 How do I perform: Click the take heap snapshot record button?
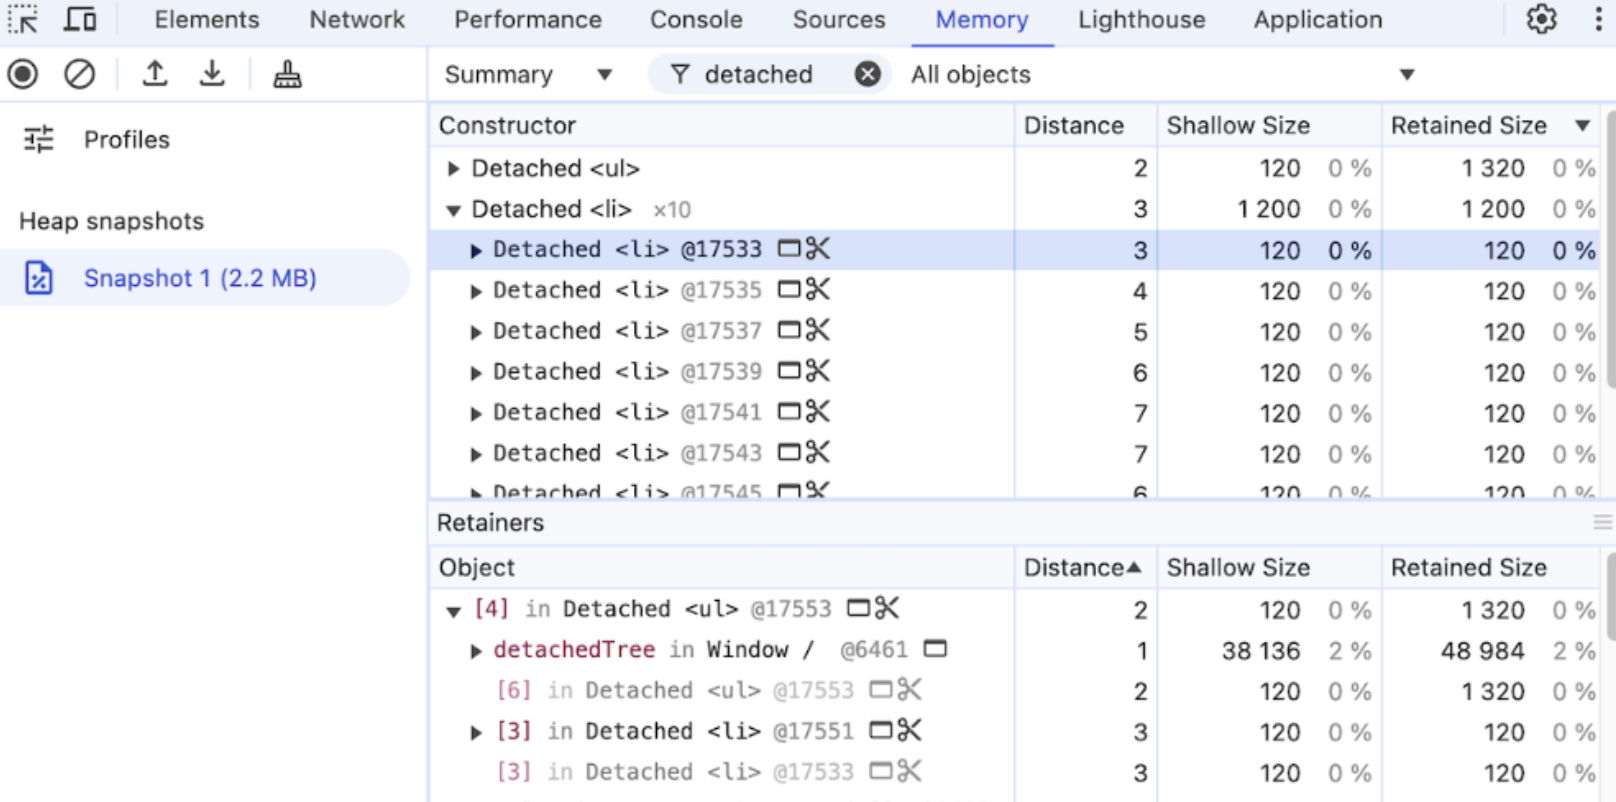pos(23,74)
